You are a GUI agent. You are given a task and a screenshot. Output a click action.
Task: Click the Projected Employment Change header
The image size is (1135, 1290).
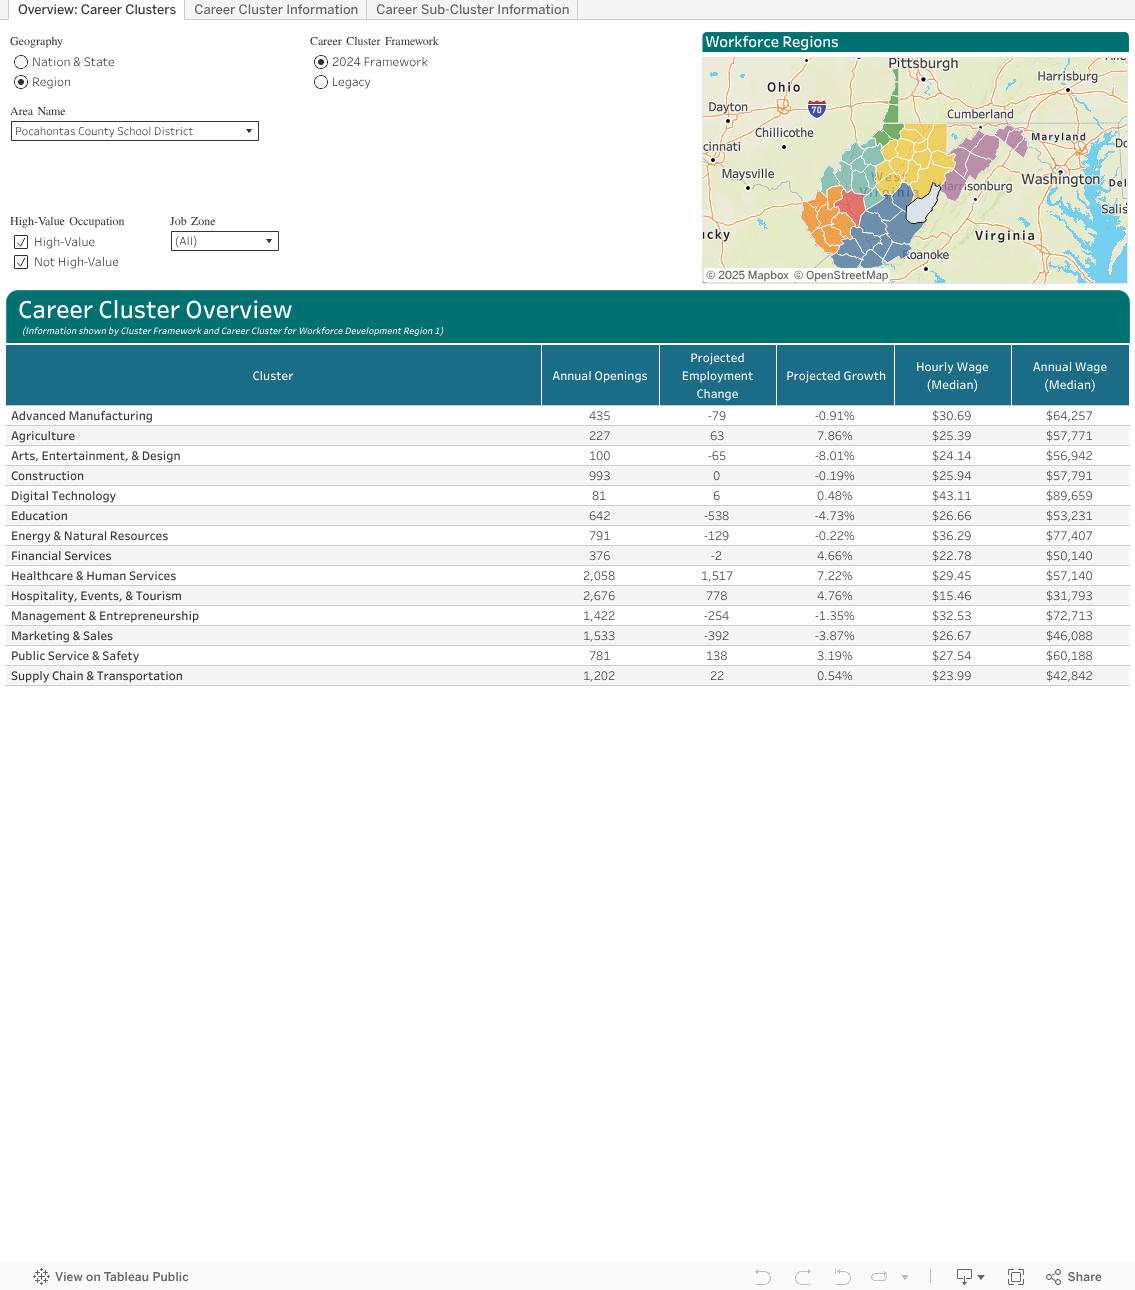(718, 376)
